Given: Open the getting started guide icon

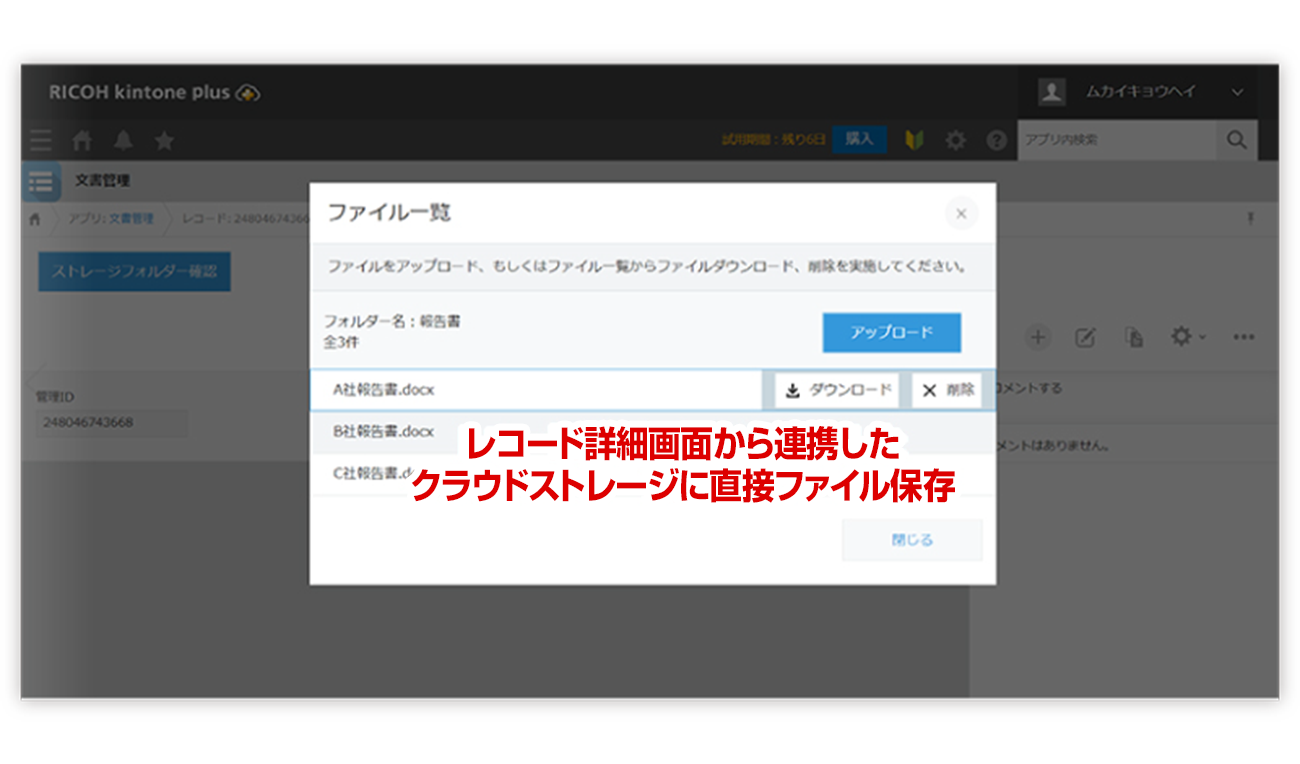Looking at the screenshot, I should click(x=915, y=140).
